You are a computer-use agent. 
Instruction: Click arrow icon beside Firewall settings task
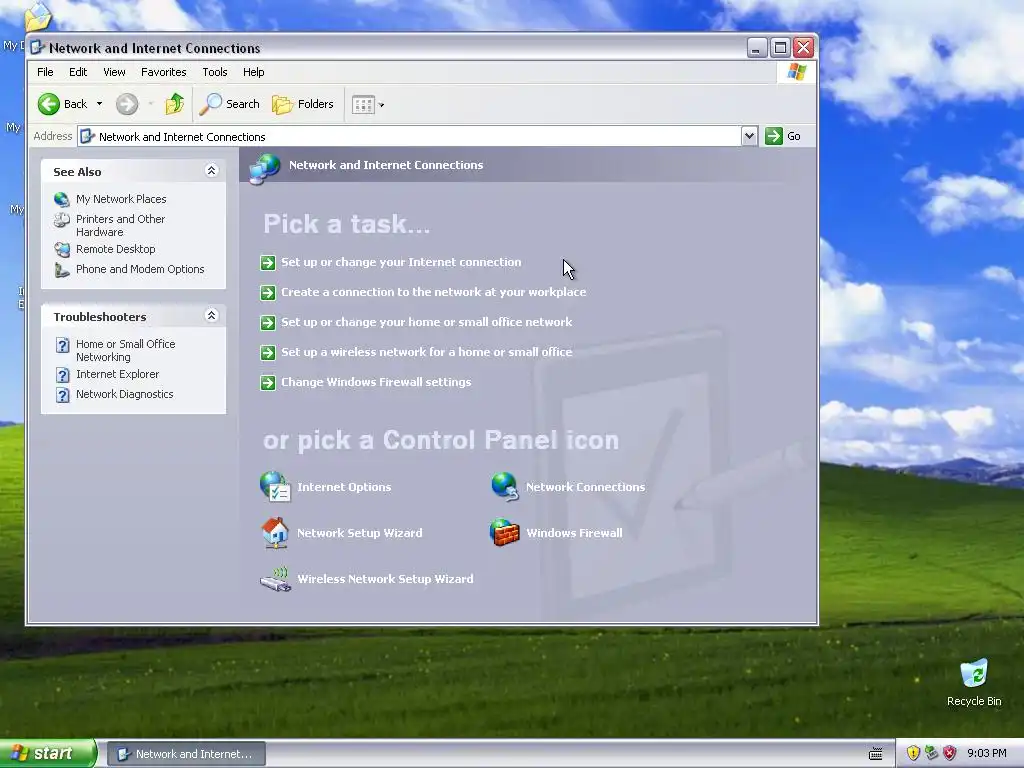(268, 383)
